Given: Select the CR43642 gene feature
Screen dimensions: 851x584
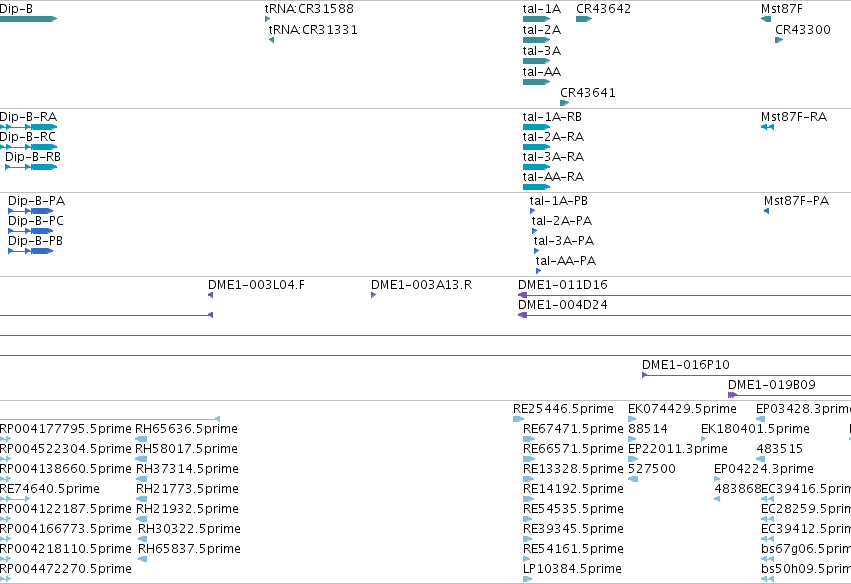Looking at the screenshot, I should (583, 19).
